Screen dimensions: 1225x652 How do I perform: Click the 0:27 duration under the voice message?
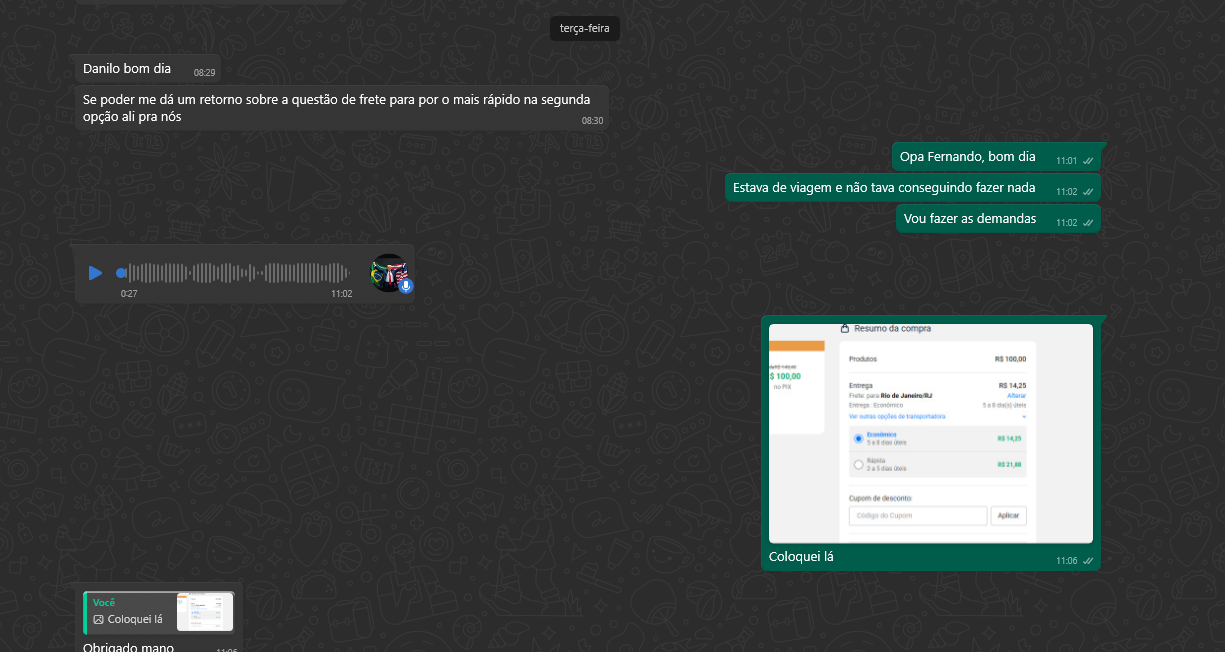[x=129, y=294]
